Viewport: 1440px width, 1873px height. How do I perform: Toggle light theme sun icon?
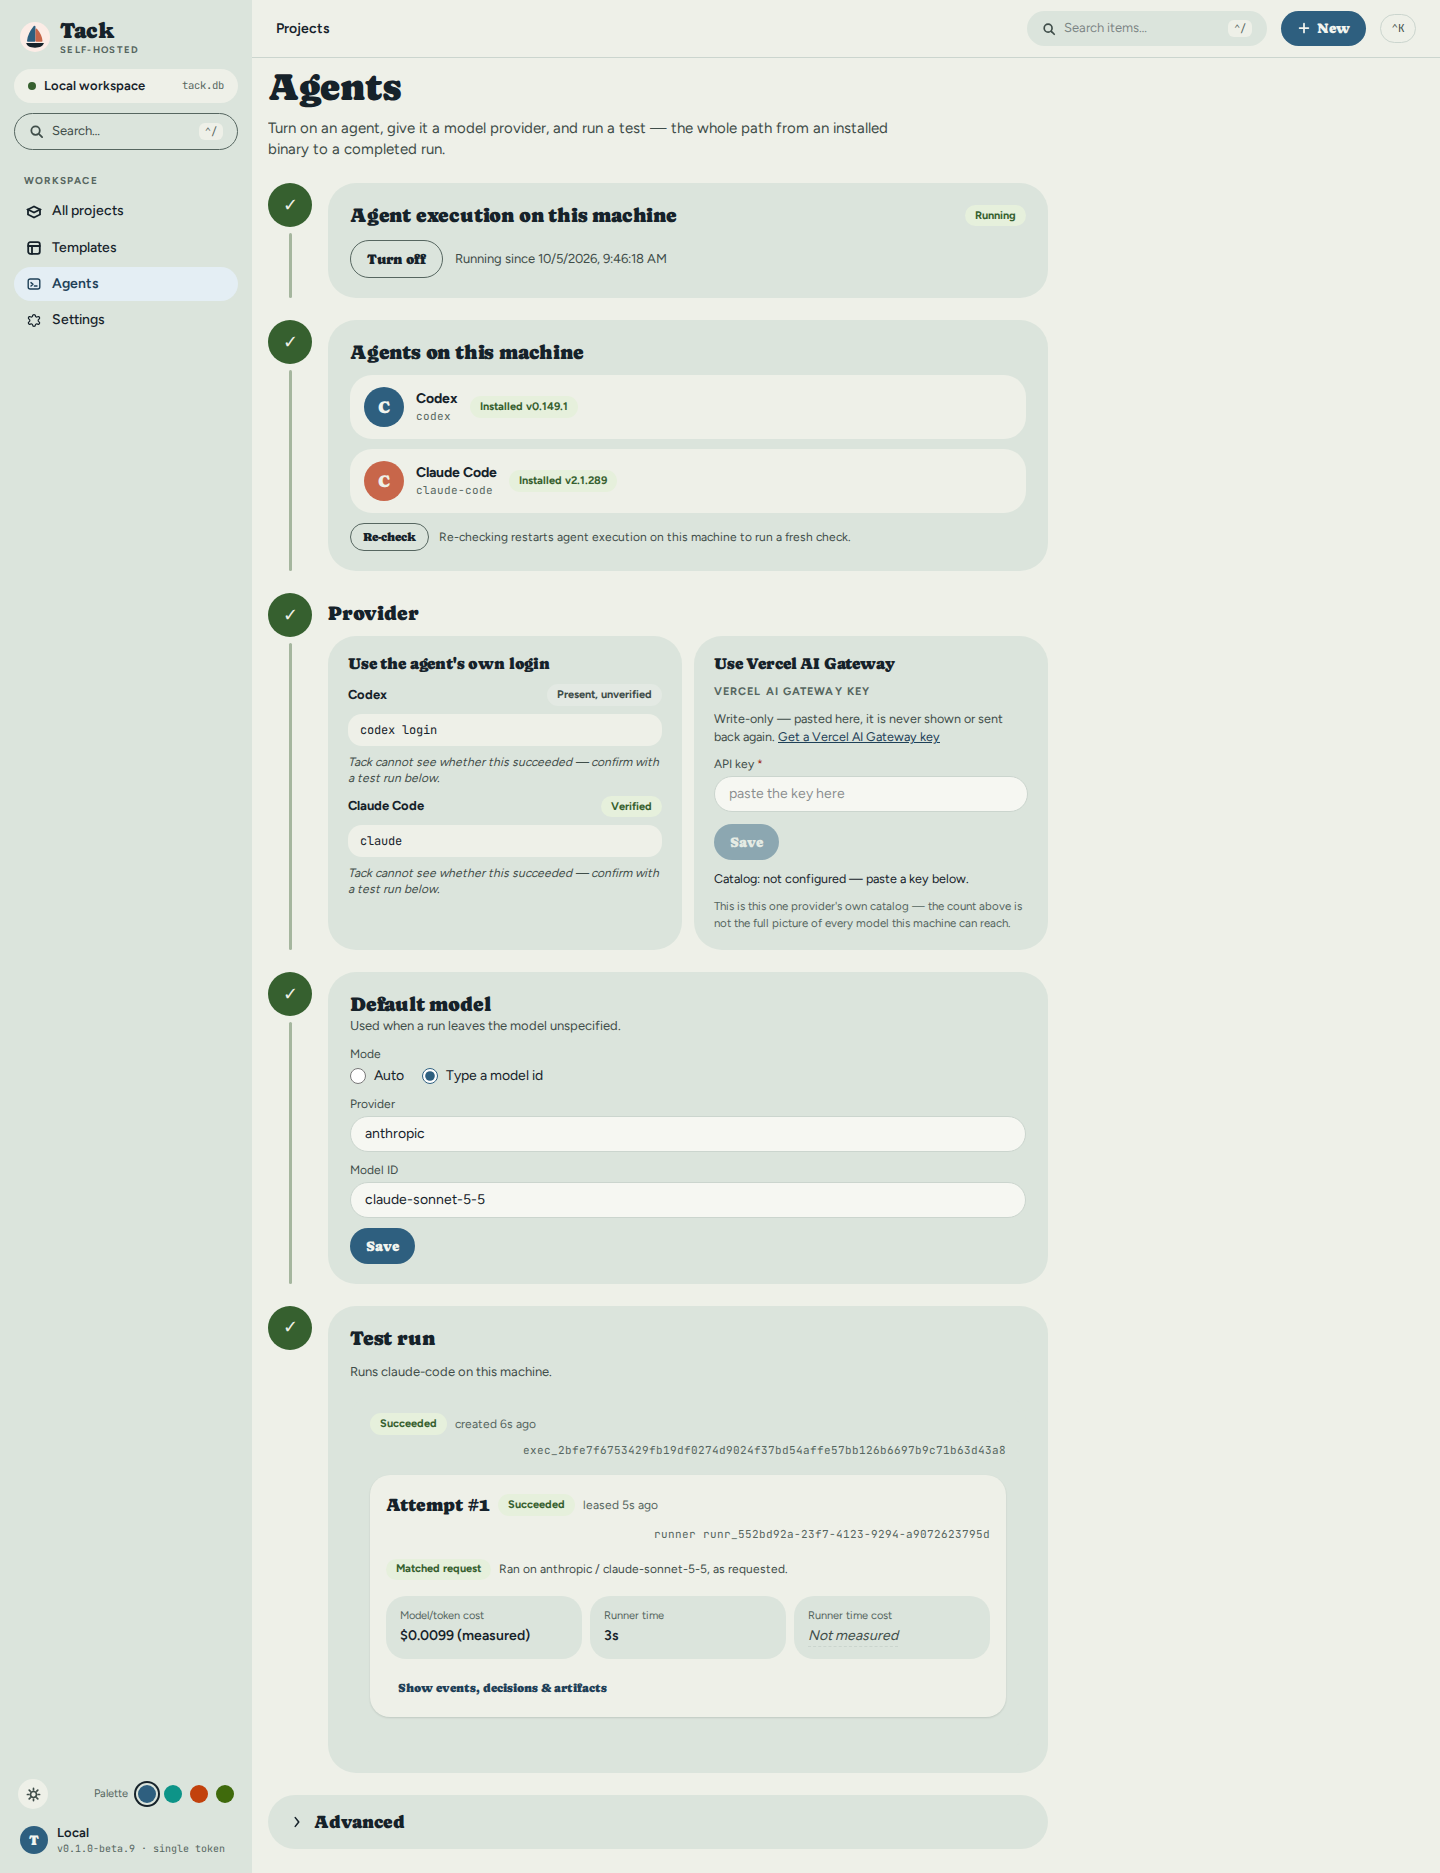point(33,1794)
